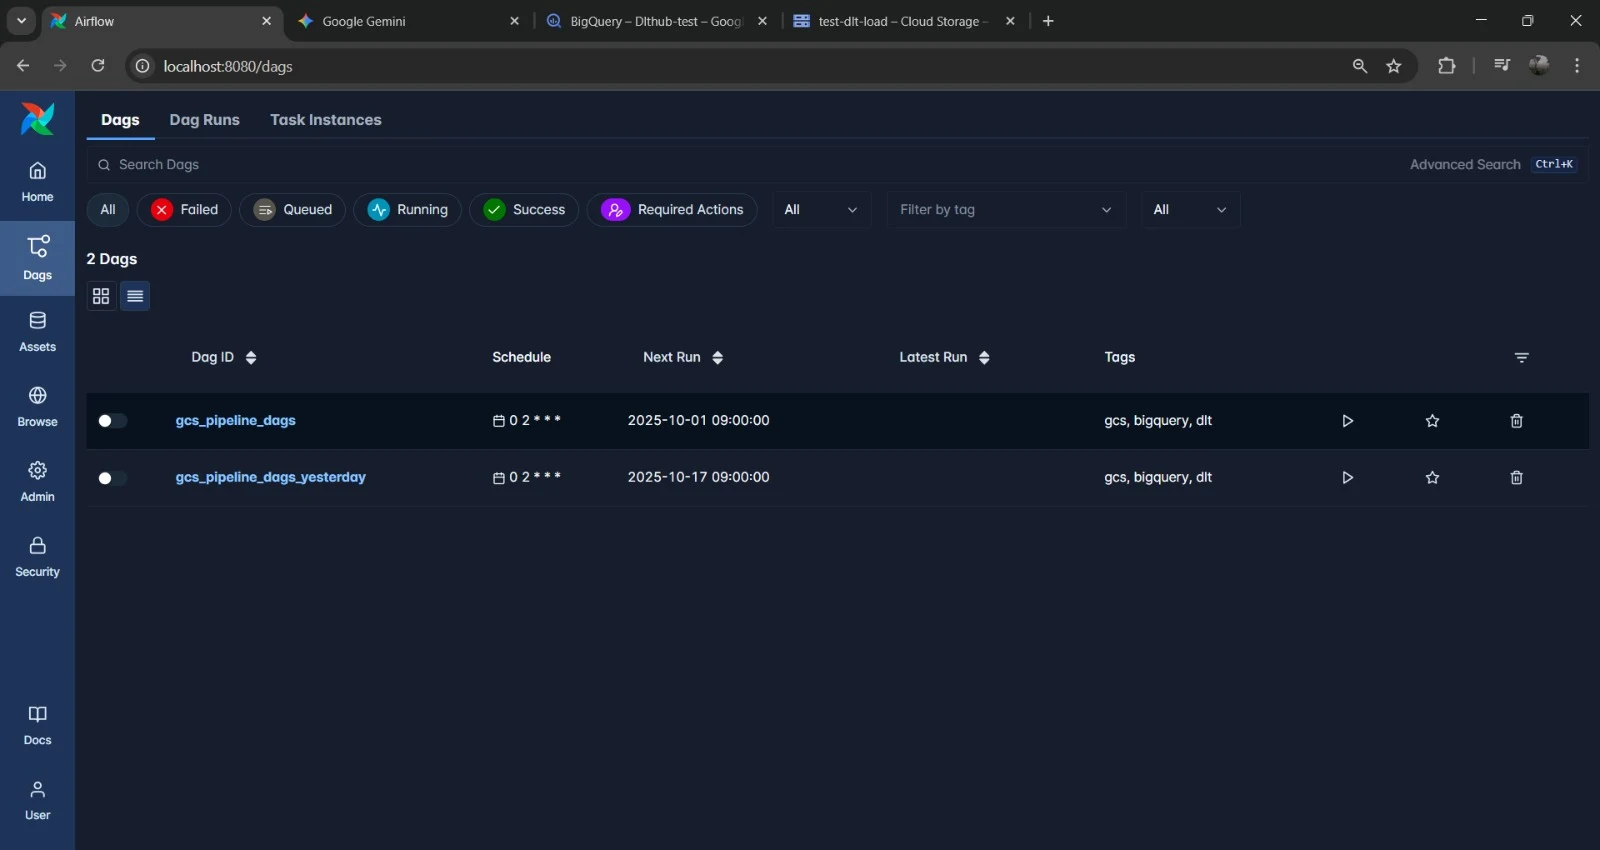Viewport: 1600px width, 850px height.
Task: Click the gcs_pipeline_dags schedule 0 2 * * *
Action: point(527,421)
